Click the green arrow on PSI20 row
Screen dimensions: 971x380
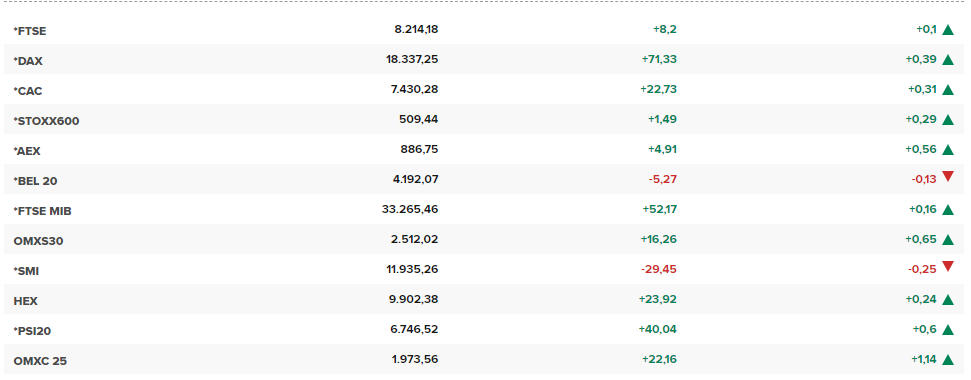point(947,330)
